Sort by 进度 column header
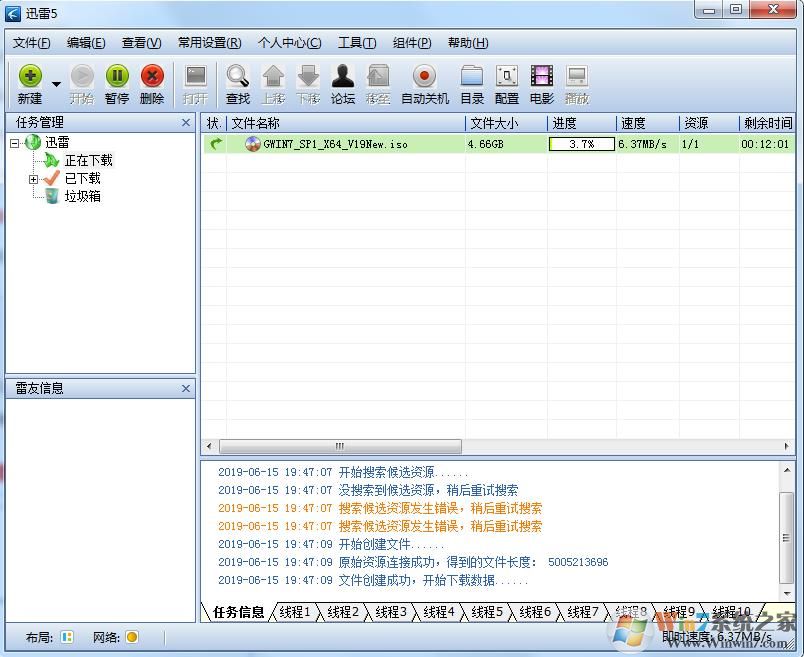This screenshot has width=804, height=657. [x=581, y=123]
